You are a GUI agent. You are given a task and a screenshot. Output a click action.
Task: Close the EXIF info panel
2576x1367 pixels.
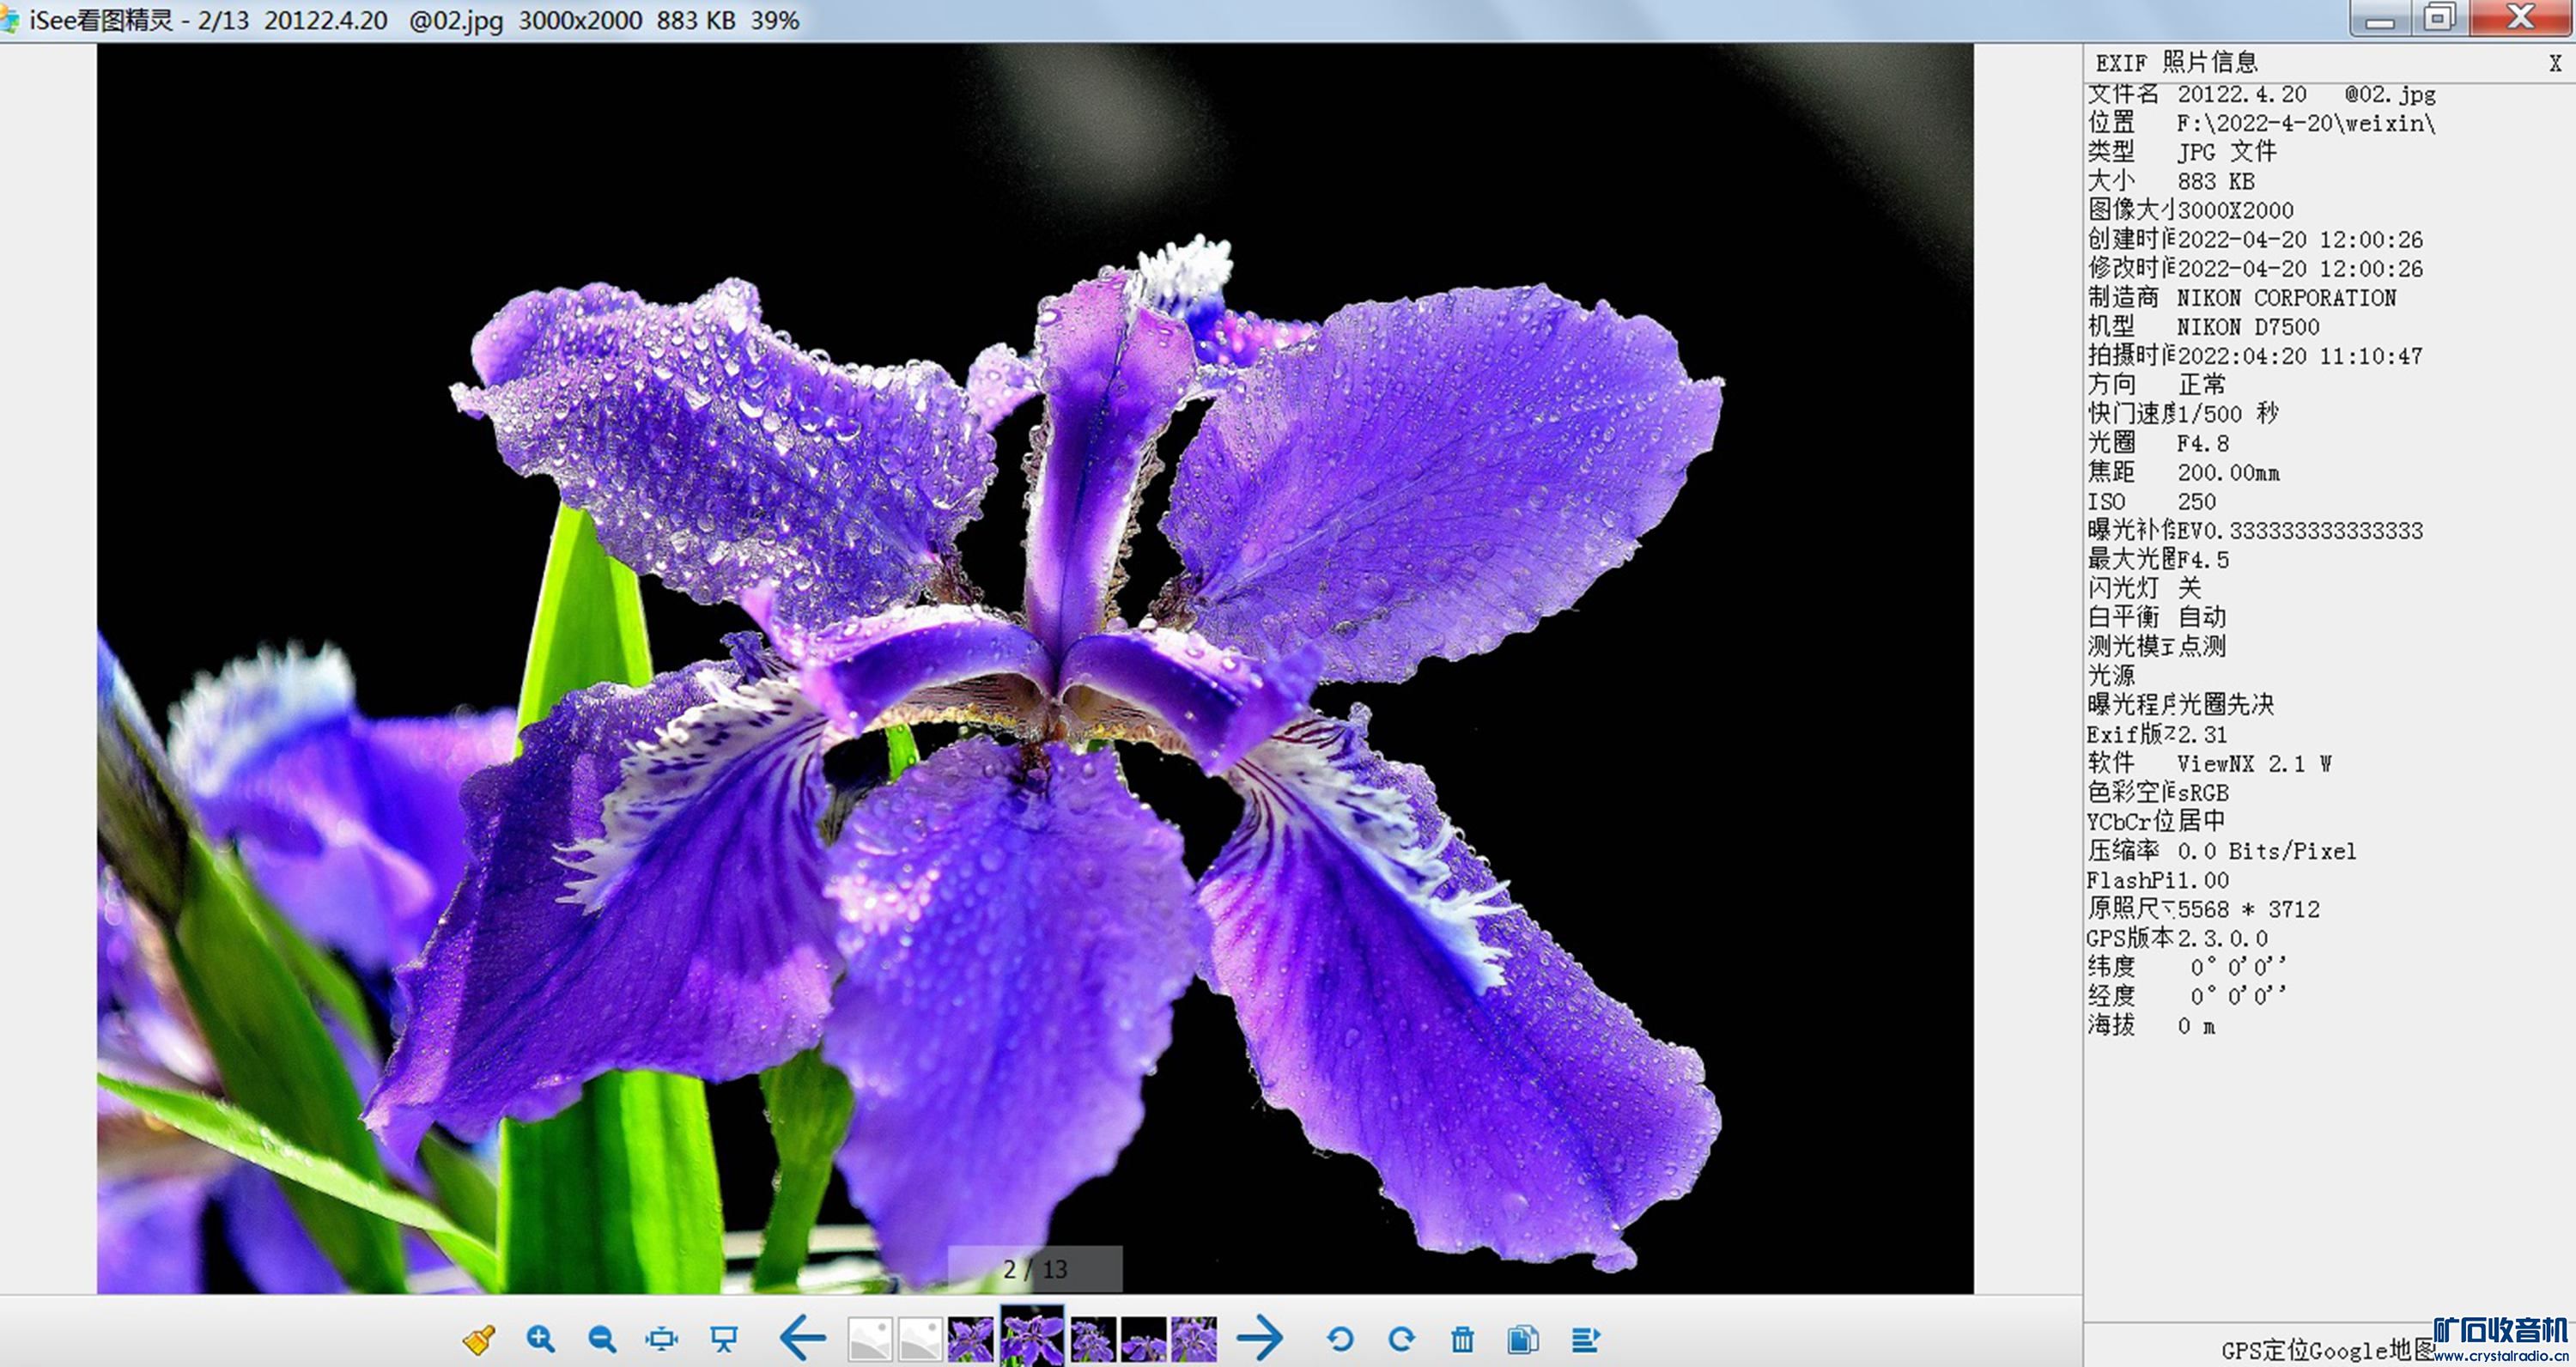pos(2555,63)
